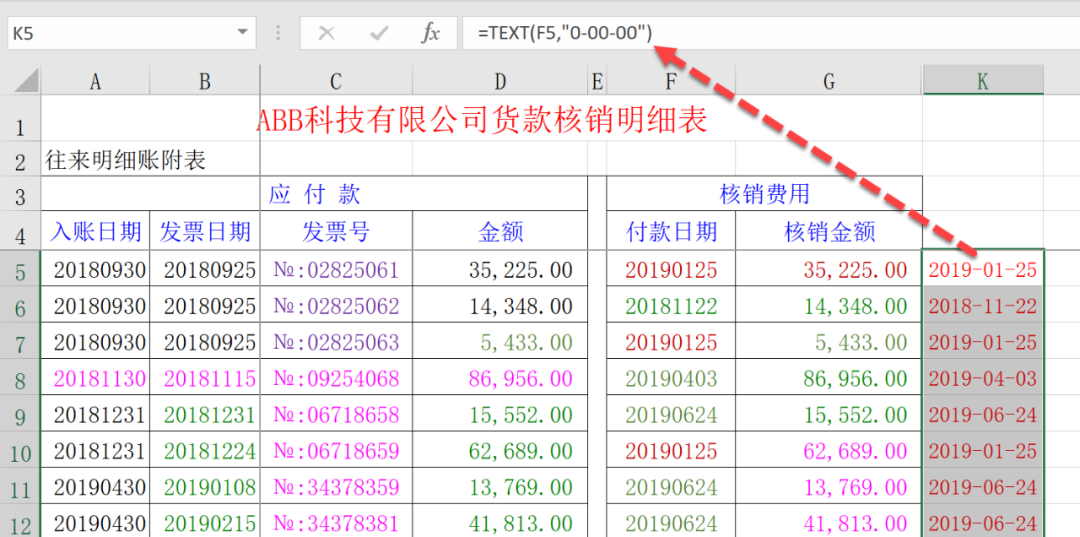The image size is (1080, 537).
Task: Click amount cell 5,433.00 in column G
Action: click(x=829, y=341)
